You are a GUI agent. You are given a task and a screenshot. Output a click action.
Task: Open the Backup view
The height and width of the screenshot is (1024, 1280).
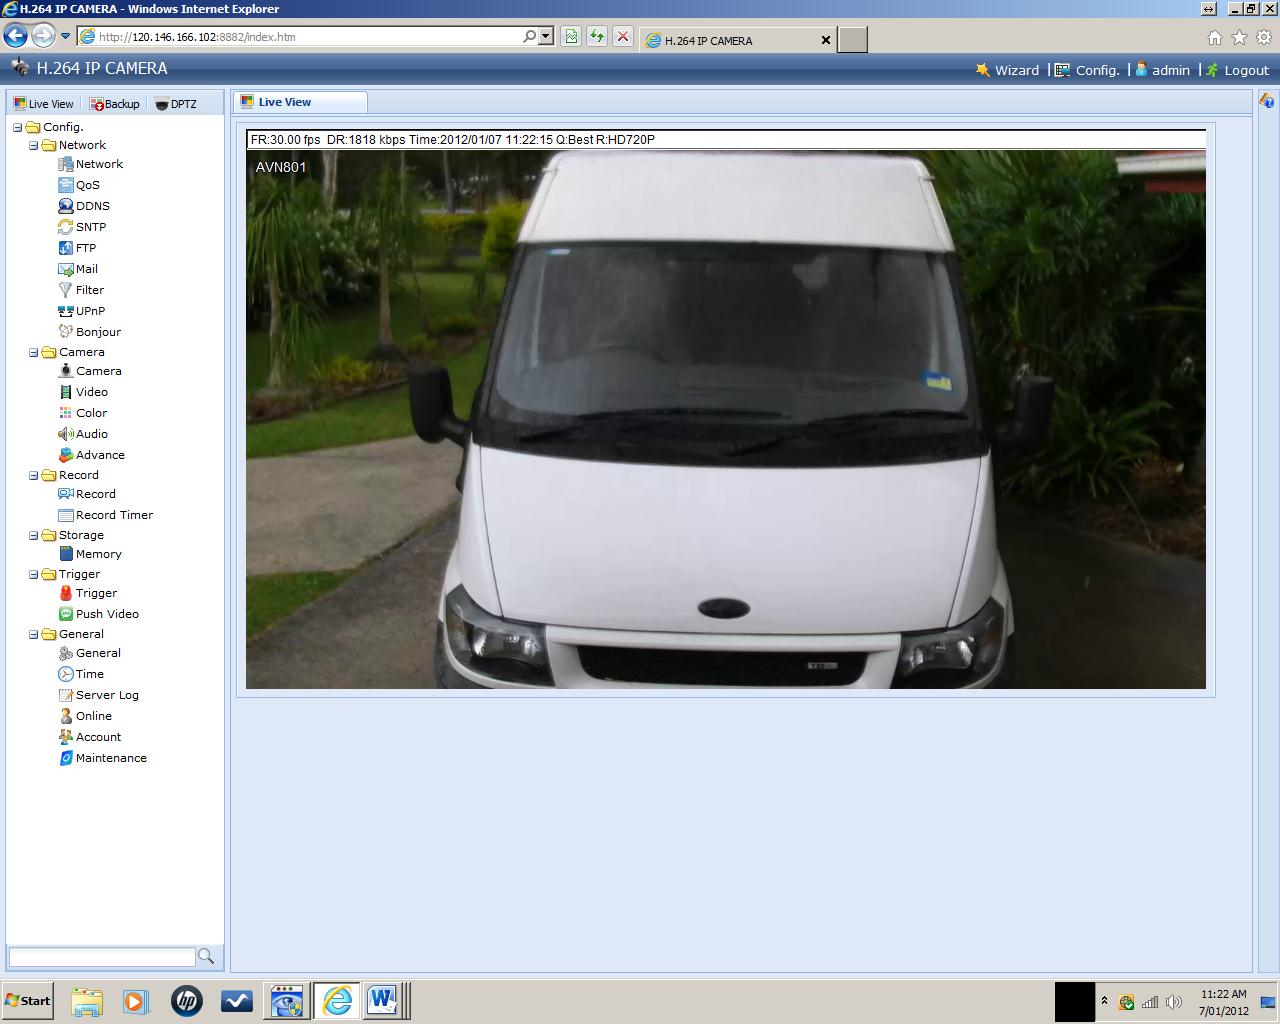click(x=114, y=103)
